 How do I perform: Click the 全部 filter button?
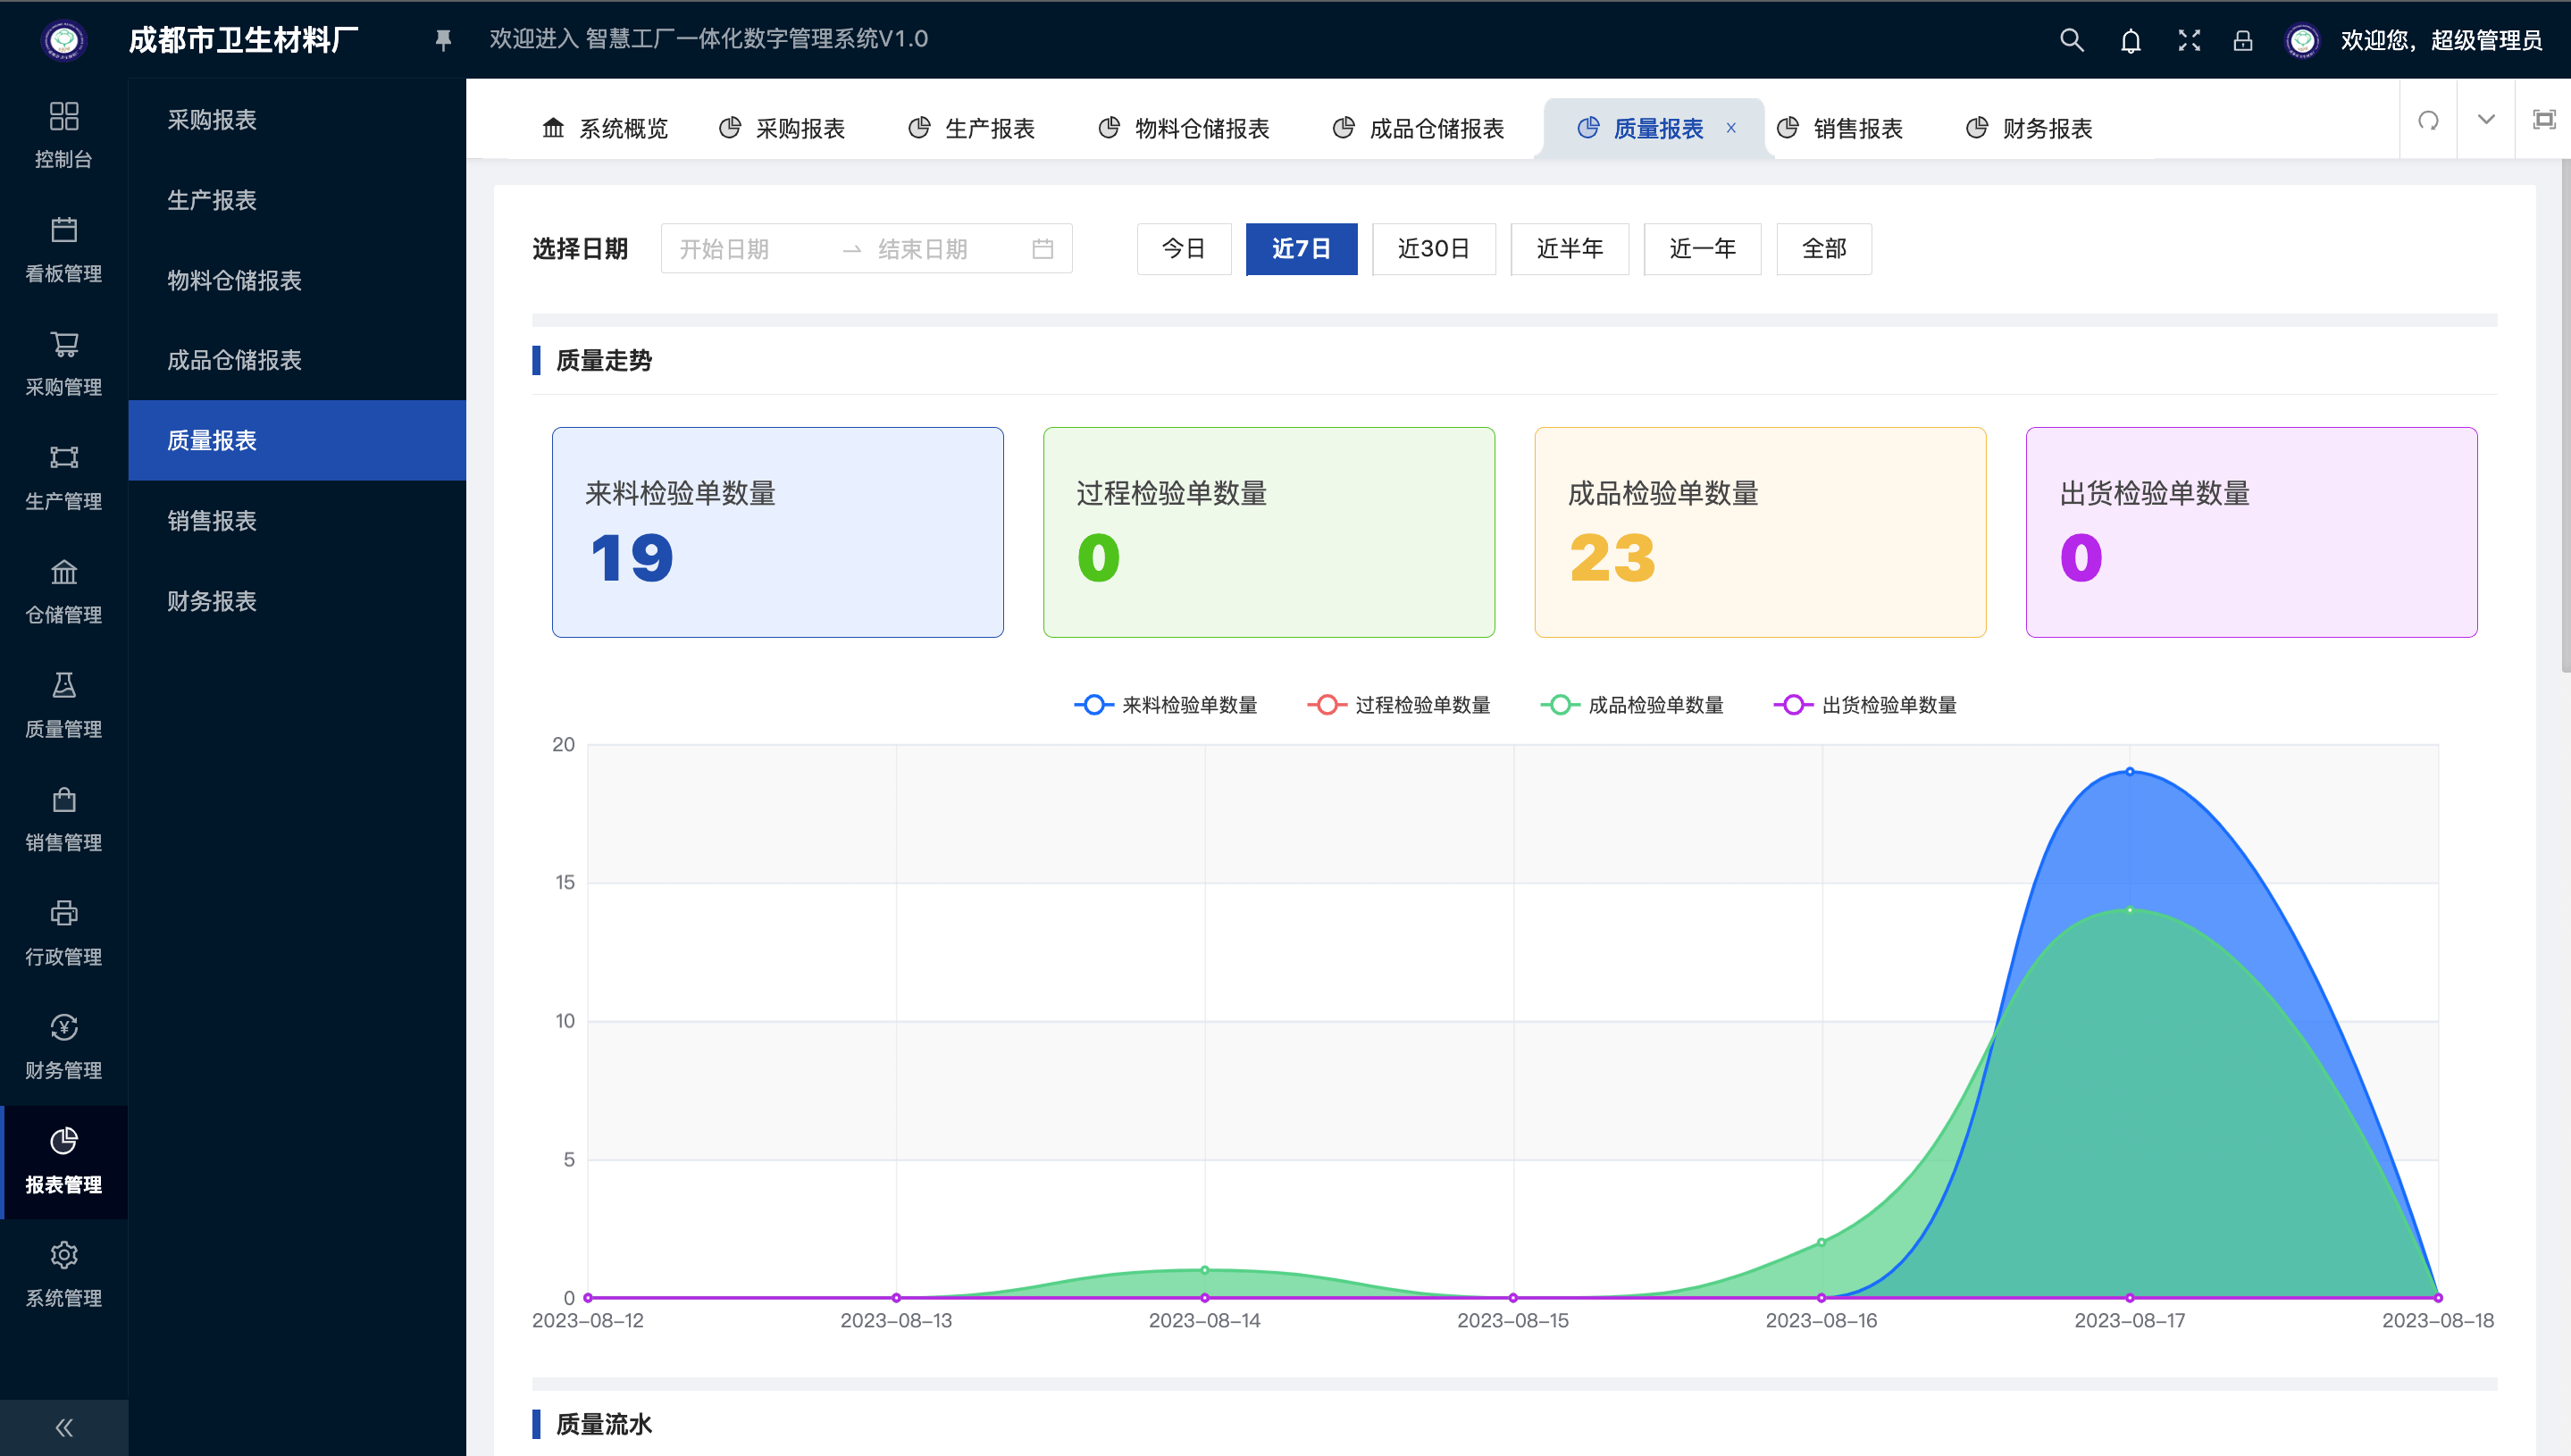(1823, 249)
